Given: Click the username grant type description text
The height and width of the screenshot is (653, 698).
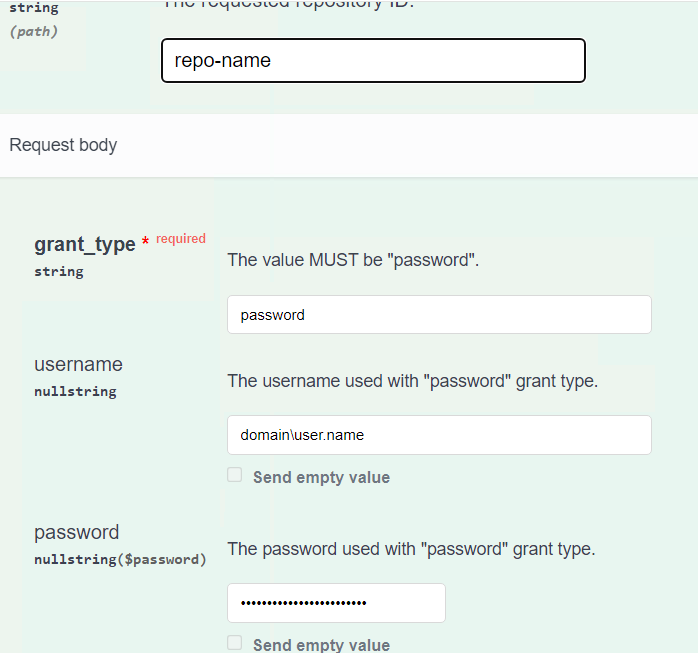Looking at the screenshot, I should click(x=413, y=381).
